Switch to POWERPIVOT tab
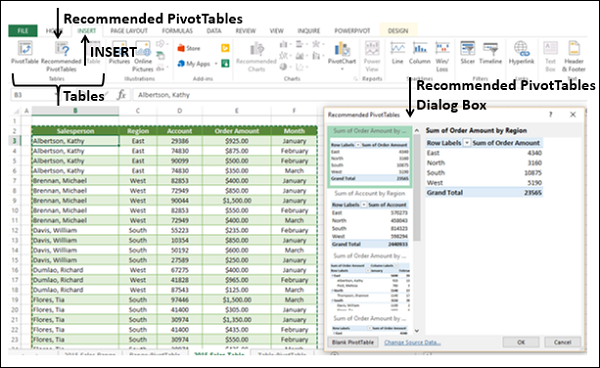The image size is (600, 368). point(352,31)
